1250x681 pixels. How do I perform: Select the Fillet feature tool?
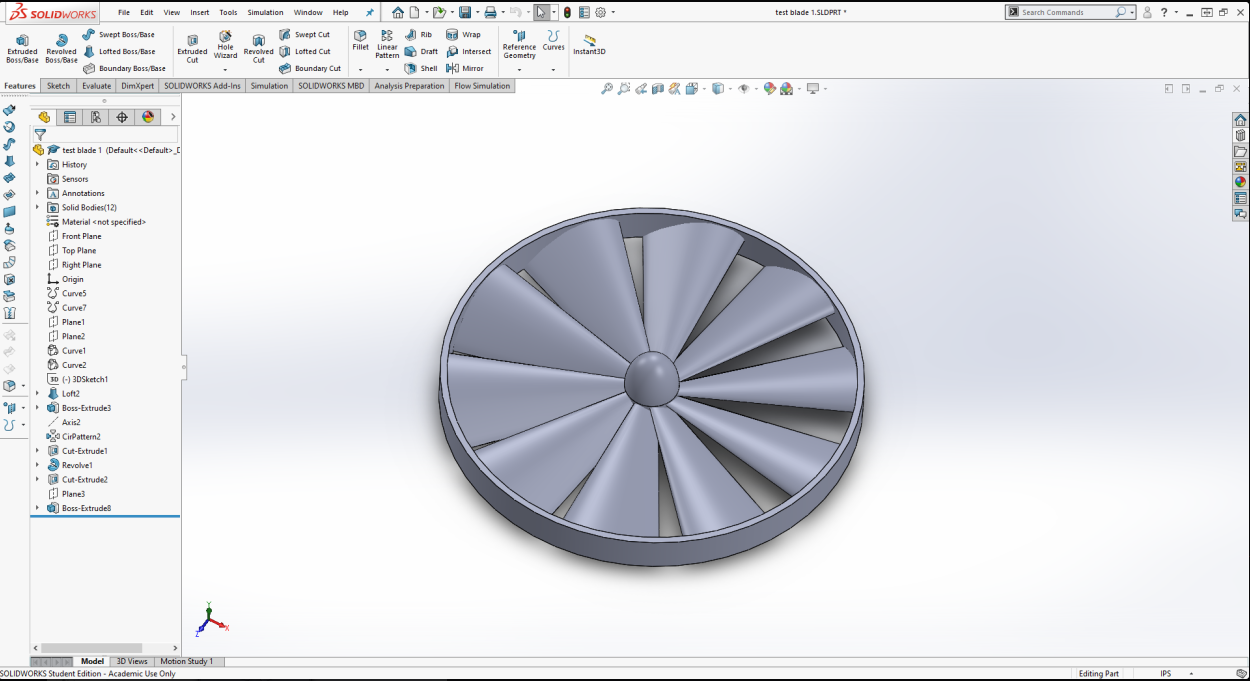click(360, 40)
